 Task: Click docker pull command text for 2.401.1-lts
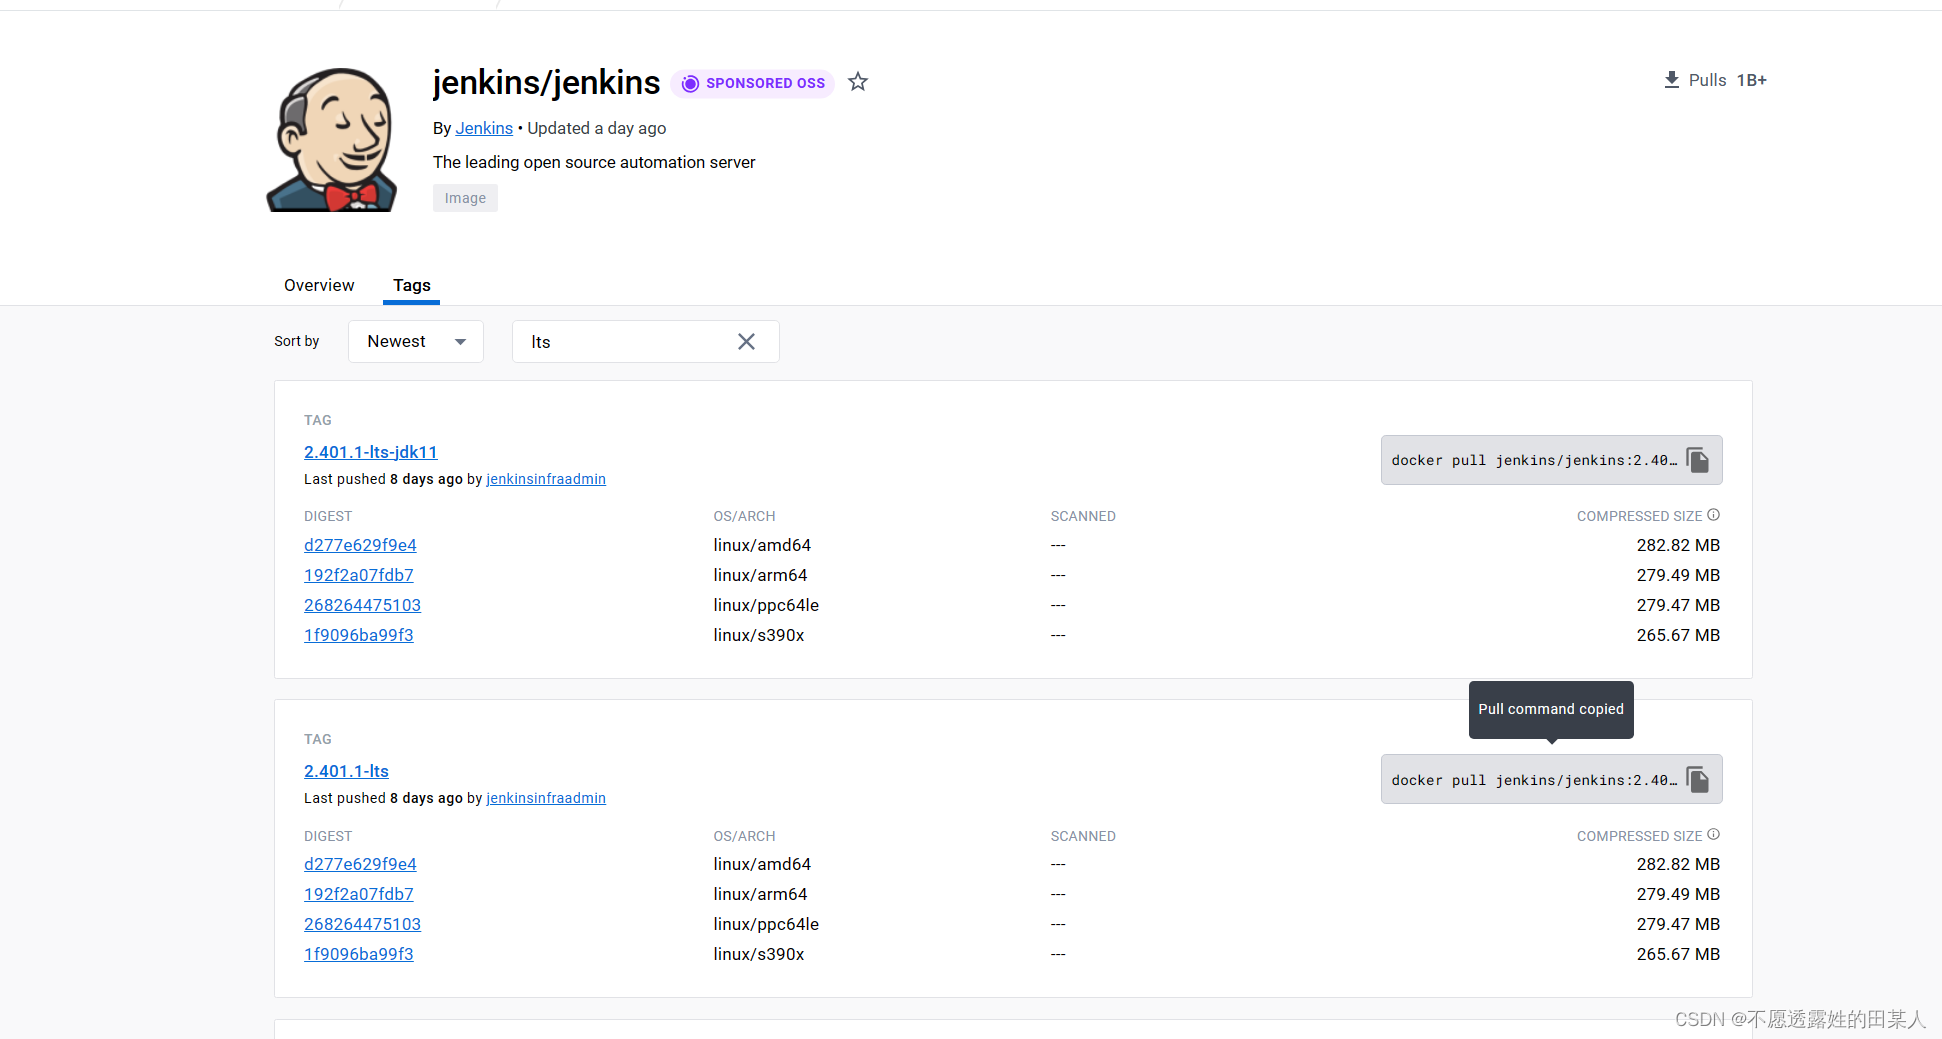click(1534, 780)
